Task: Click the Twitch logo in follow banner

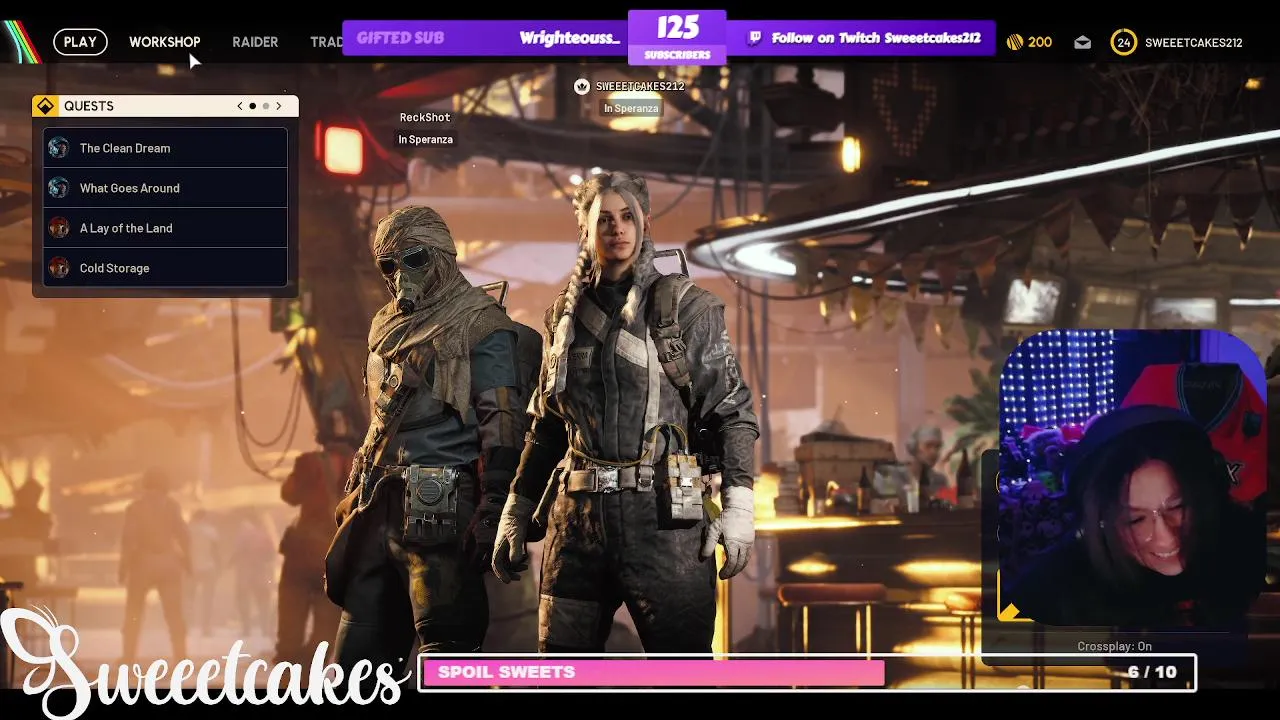Action: tap(755, 38)
